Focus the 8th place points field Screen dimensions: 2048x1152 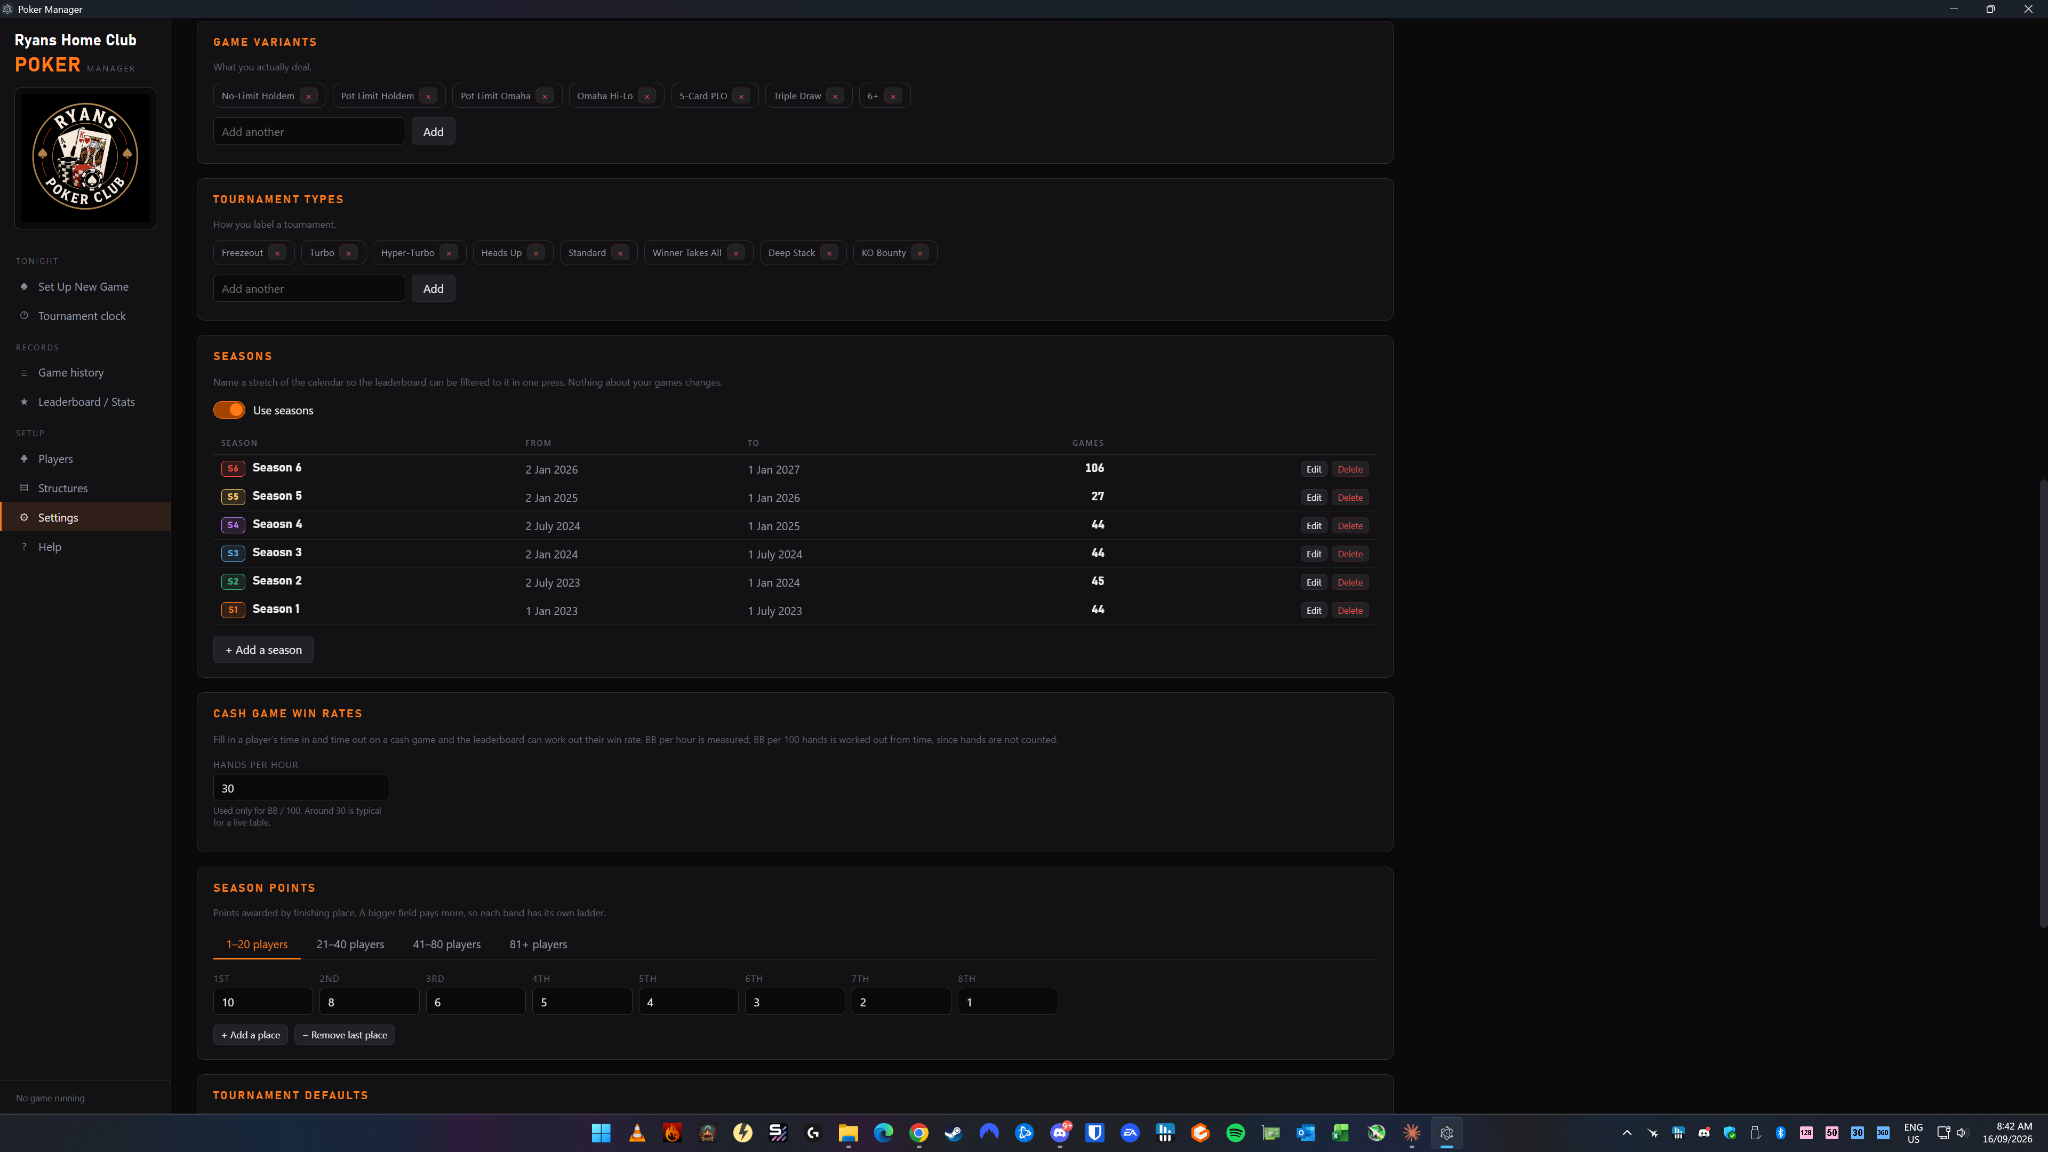point(1007,1002)
